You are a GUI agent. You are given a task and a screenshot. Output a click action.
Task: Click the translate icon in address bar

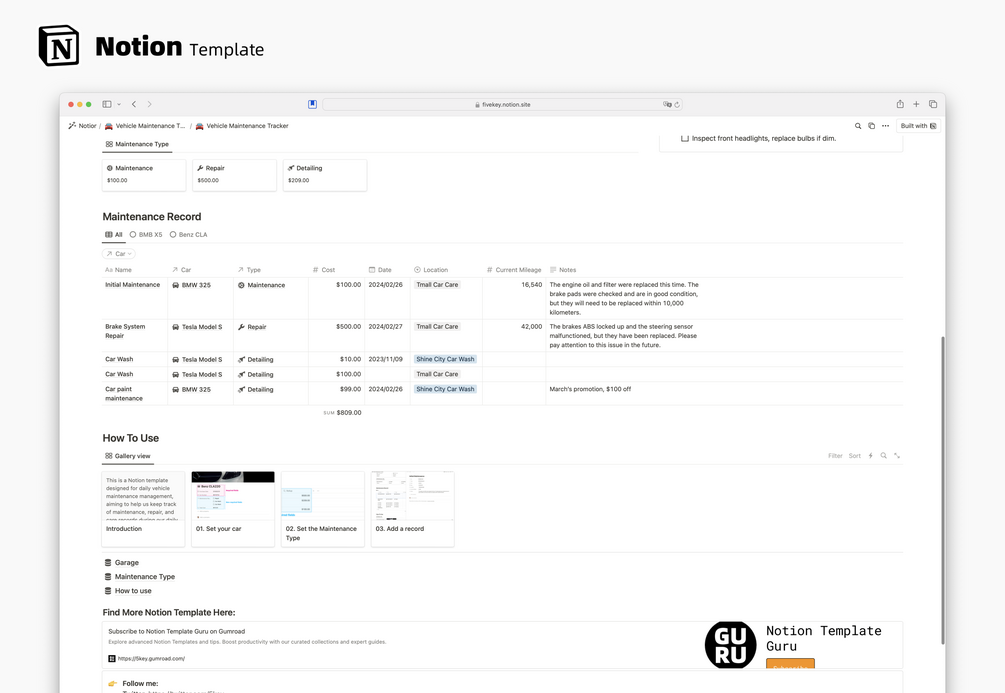667,104
